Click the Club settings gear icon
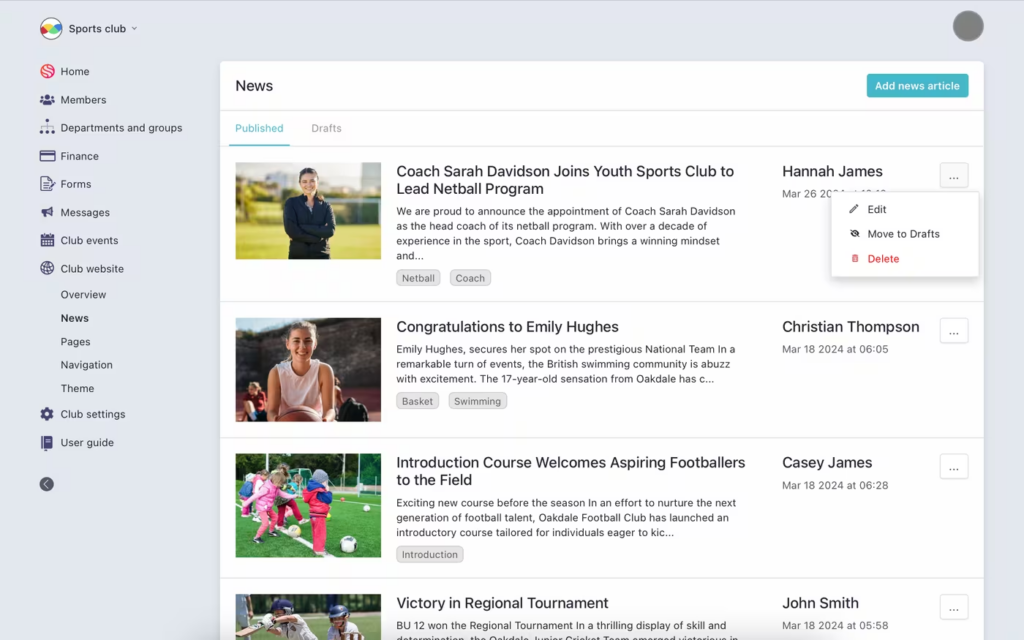 pyautogui.click(x=47, y=414)
